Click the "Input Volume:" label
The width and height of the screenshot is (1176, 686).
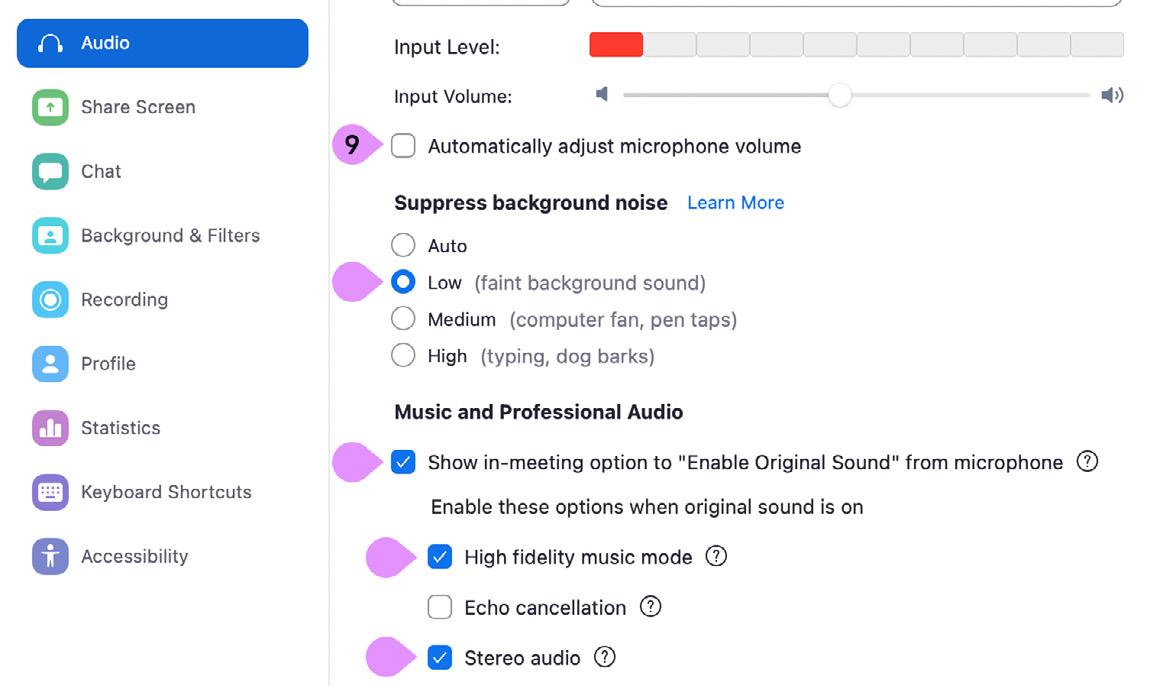click(453, 96)
